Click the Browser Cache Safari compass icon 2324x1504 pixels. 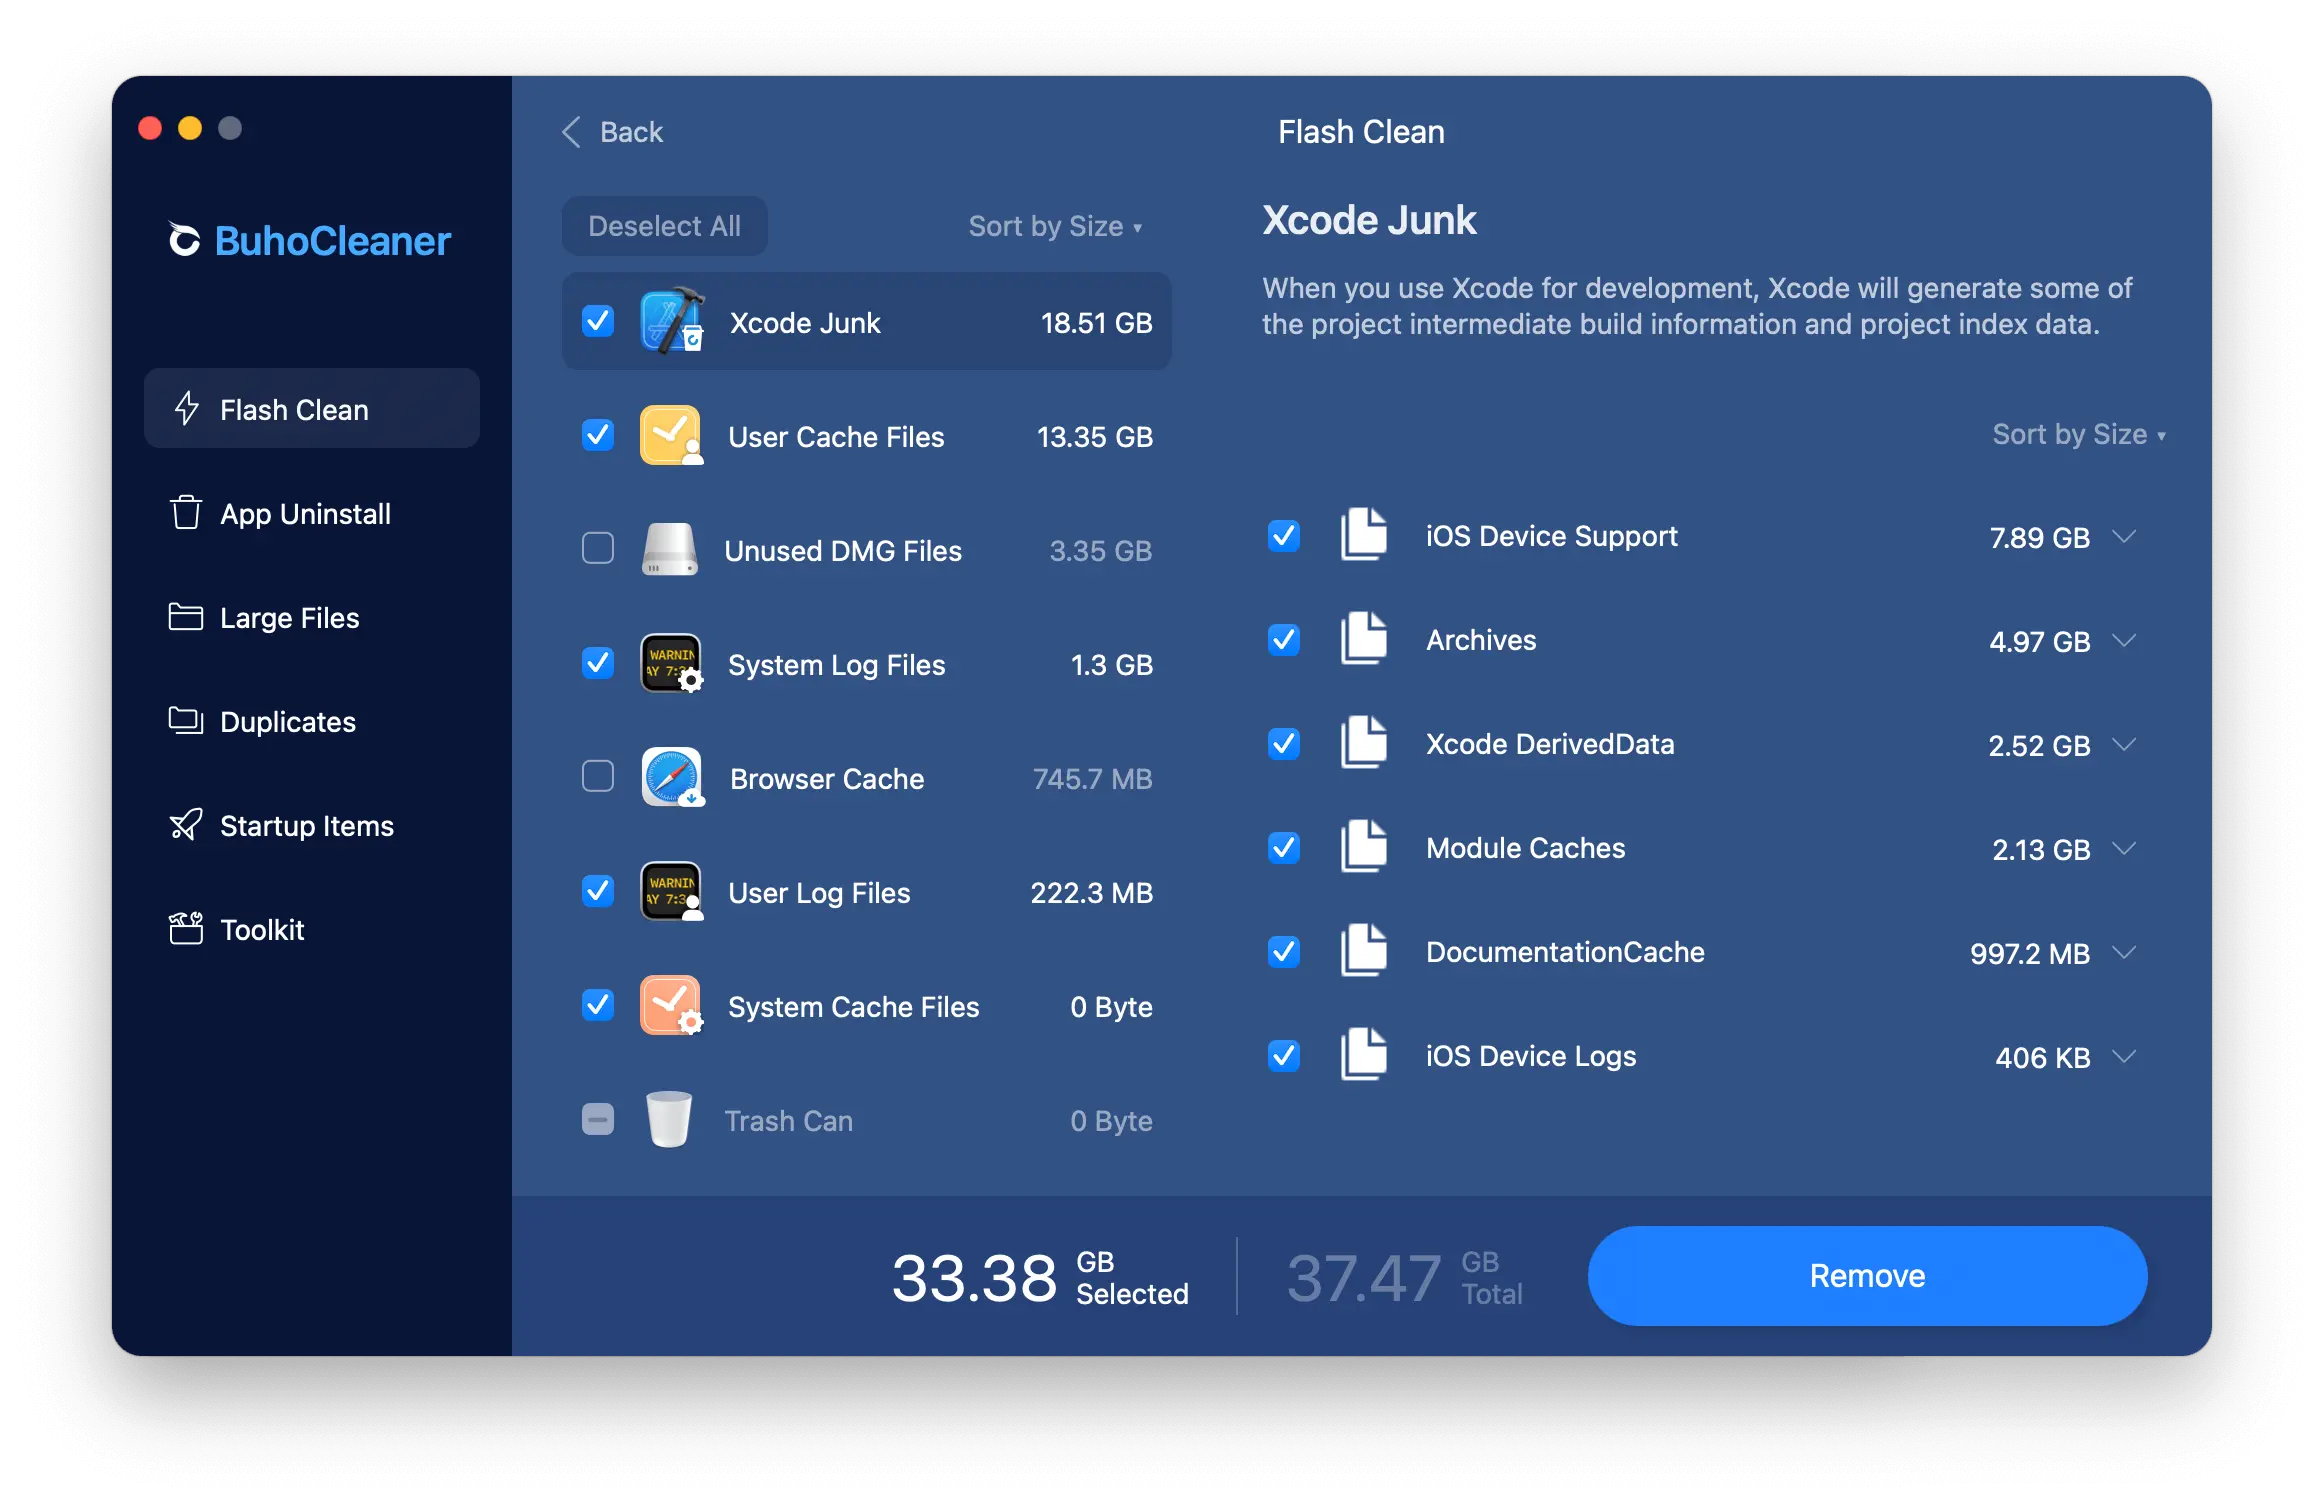pos(671,777)
